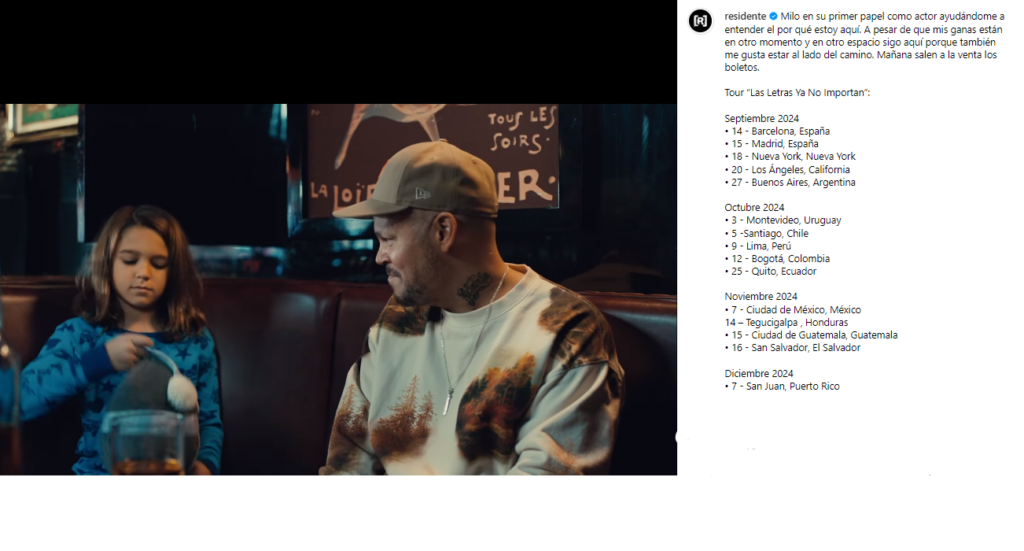This screenshot has width=1024, height=551.
Task: Select the '27 - Buenos Aires, Argentina' entry
Action: coord(790,182)
